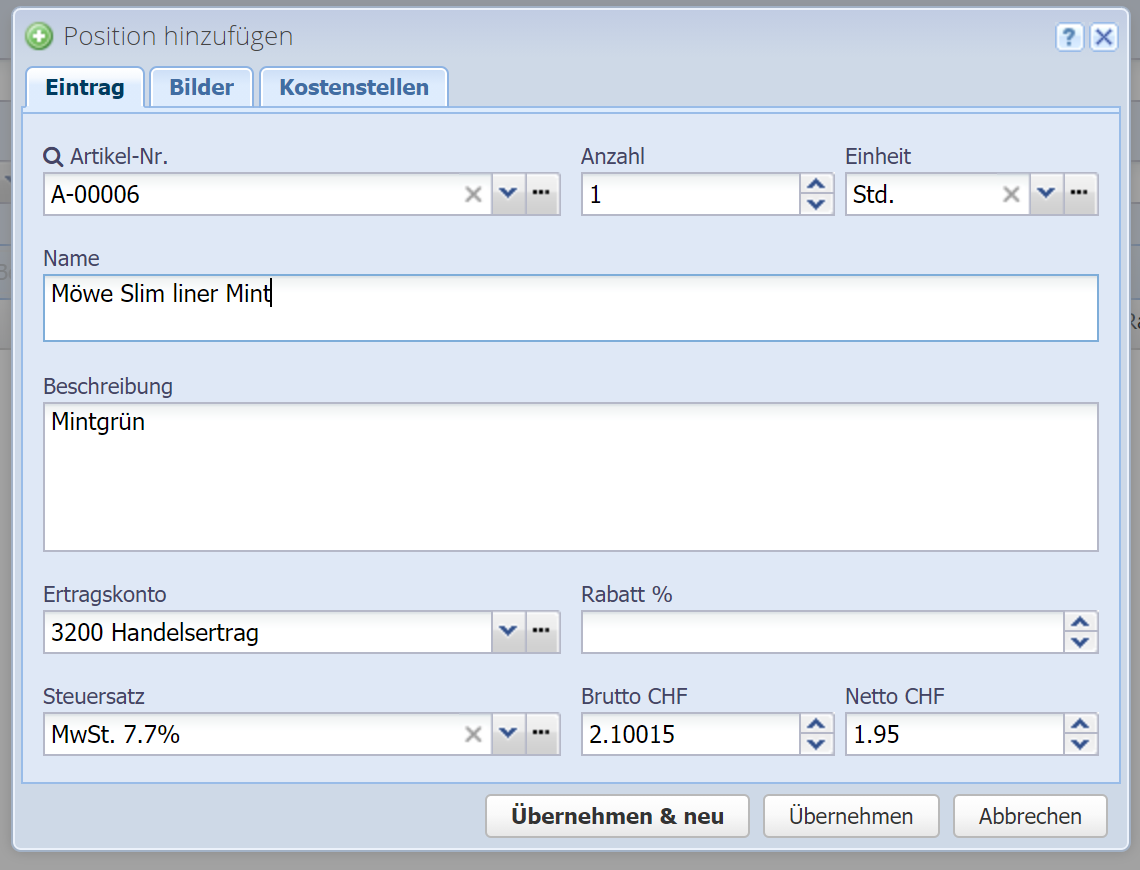
Task: Clear the Einheit field value
Action: (1011, 194)
